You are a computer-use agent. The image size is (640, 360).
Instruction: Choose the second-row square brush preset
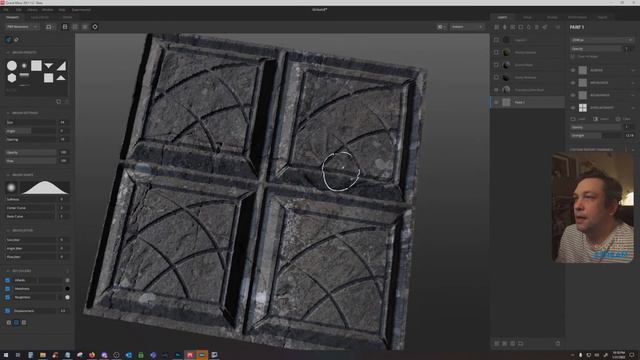(x=49, y=78)
